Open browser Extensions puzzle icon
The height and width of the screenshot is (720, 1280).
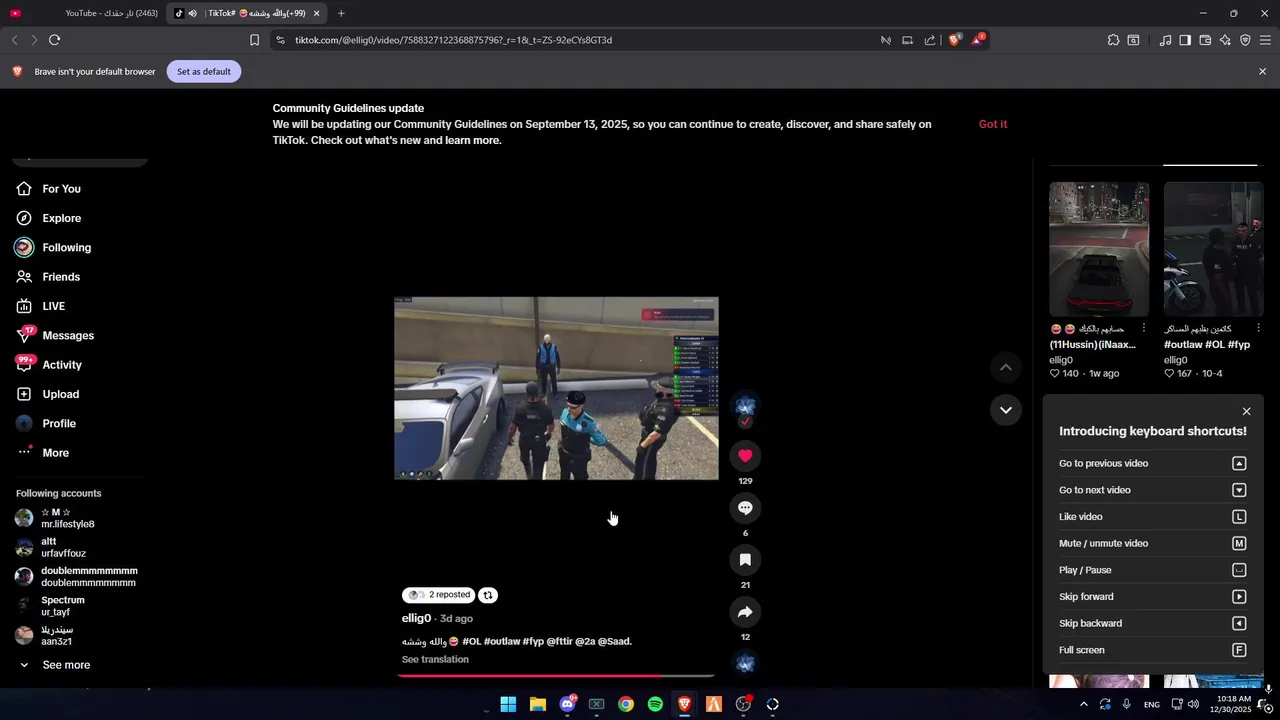click(x=1113, y=40)
